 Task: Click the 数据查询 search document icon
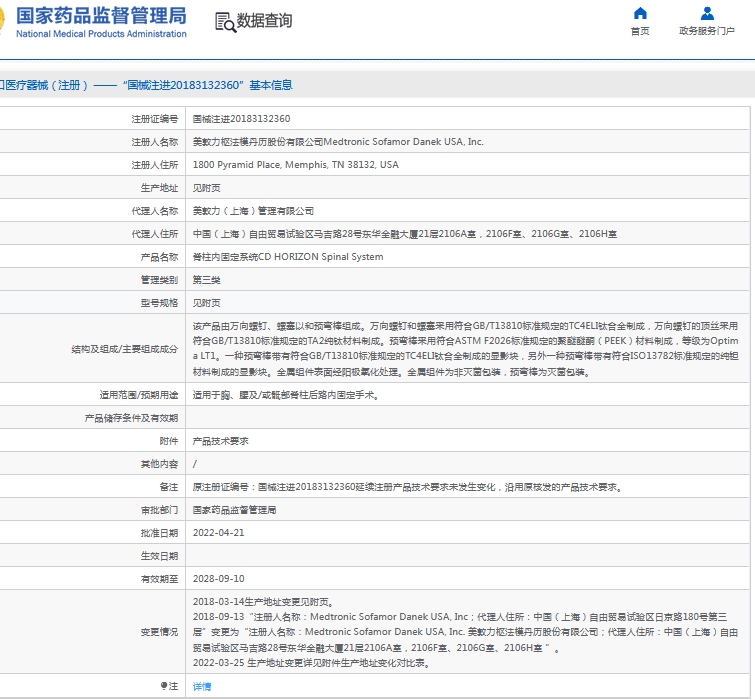[225, 22]
